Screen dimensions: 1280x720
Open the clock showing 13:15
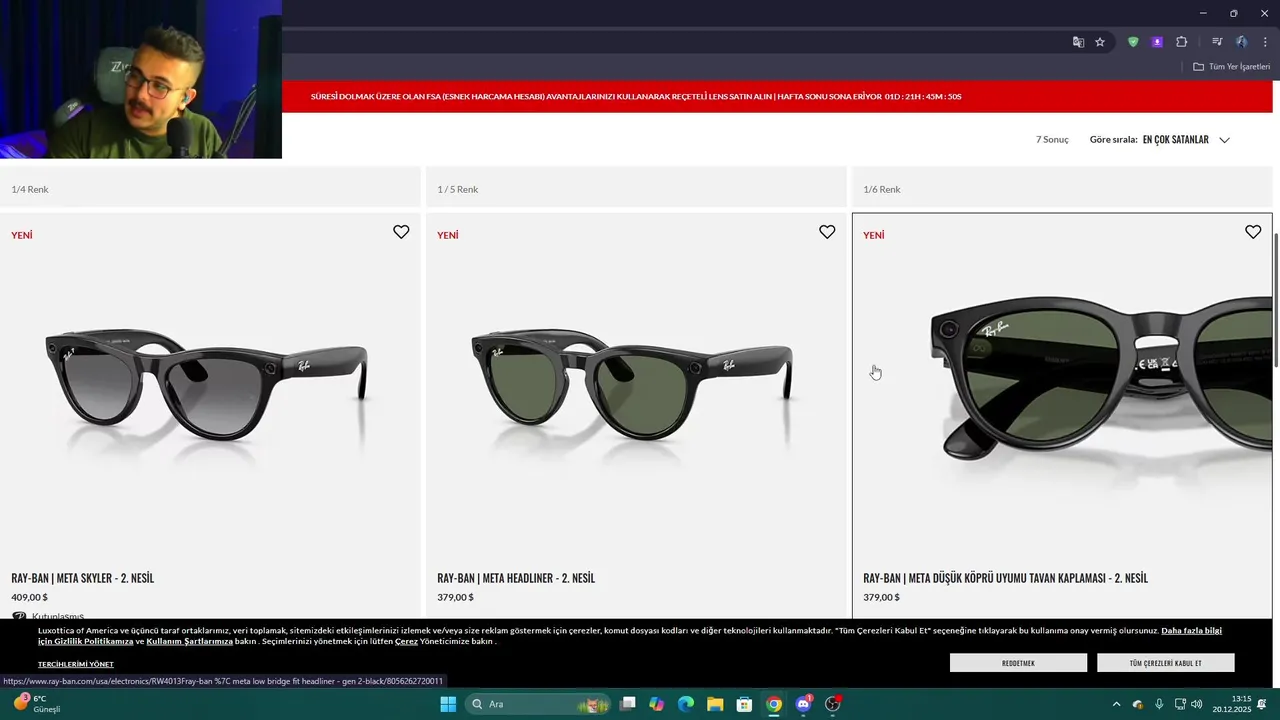tap(1232, 704)
